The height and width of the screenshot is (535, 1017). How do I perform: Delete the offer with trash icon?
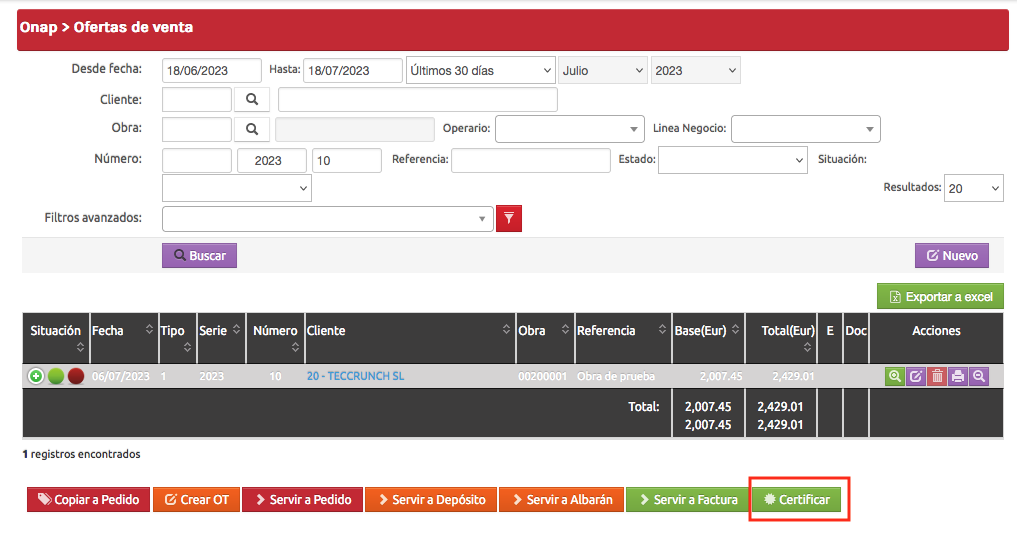(x=937, y=376)
